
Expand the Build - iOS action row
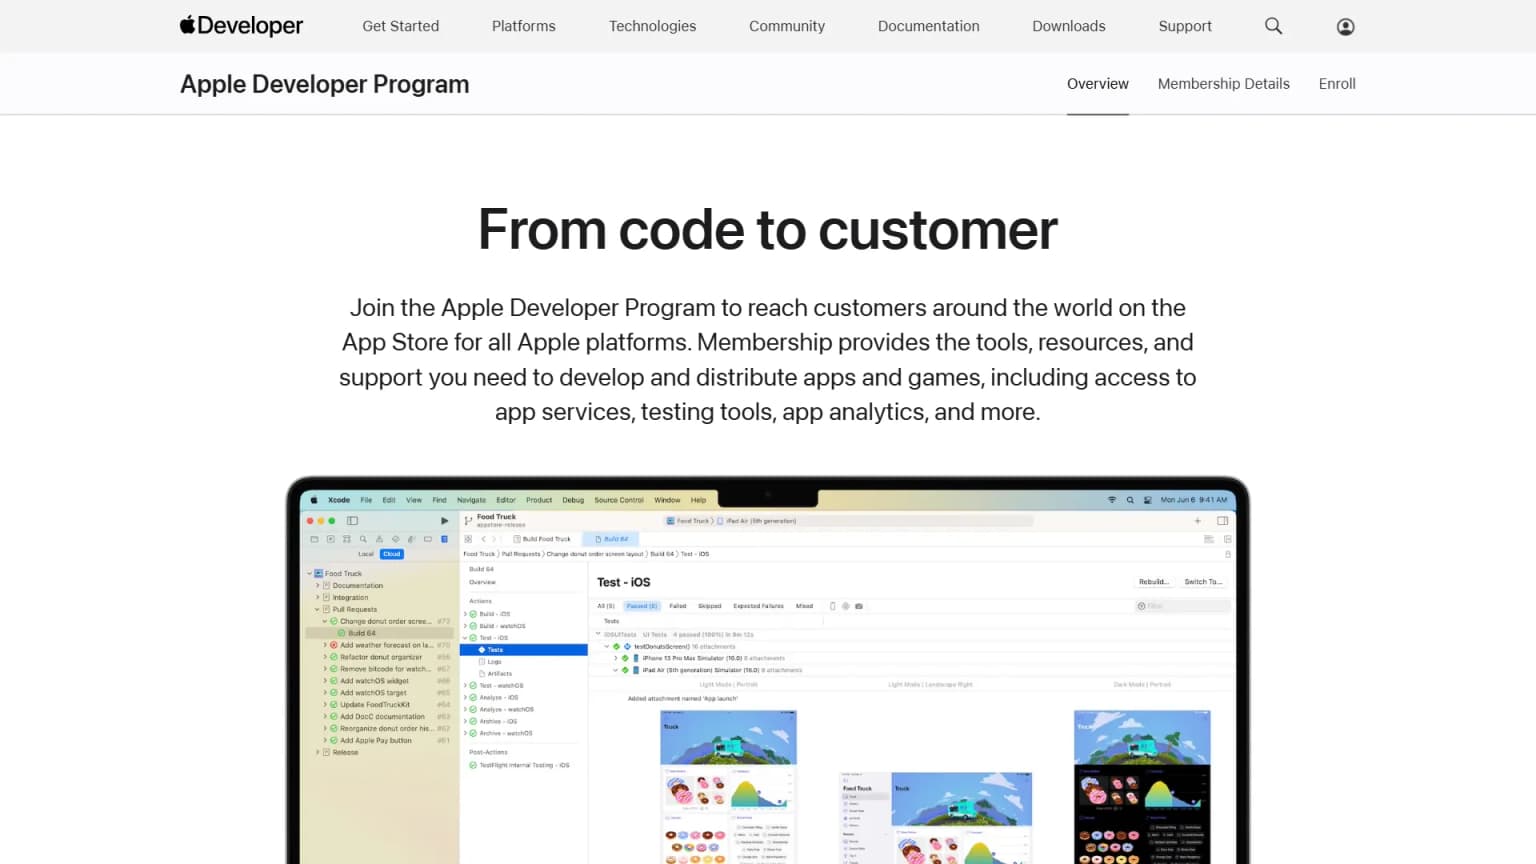[465, 614]
